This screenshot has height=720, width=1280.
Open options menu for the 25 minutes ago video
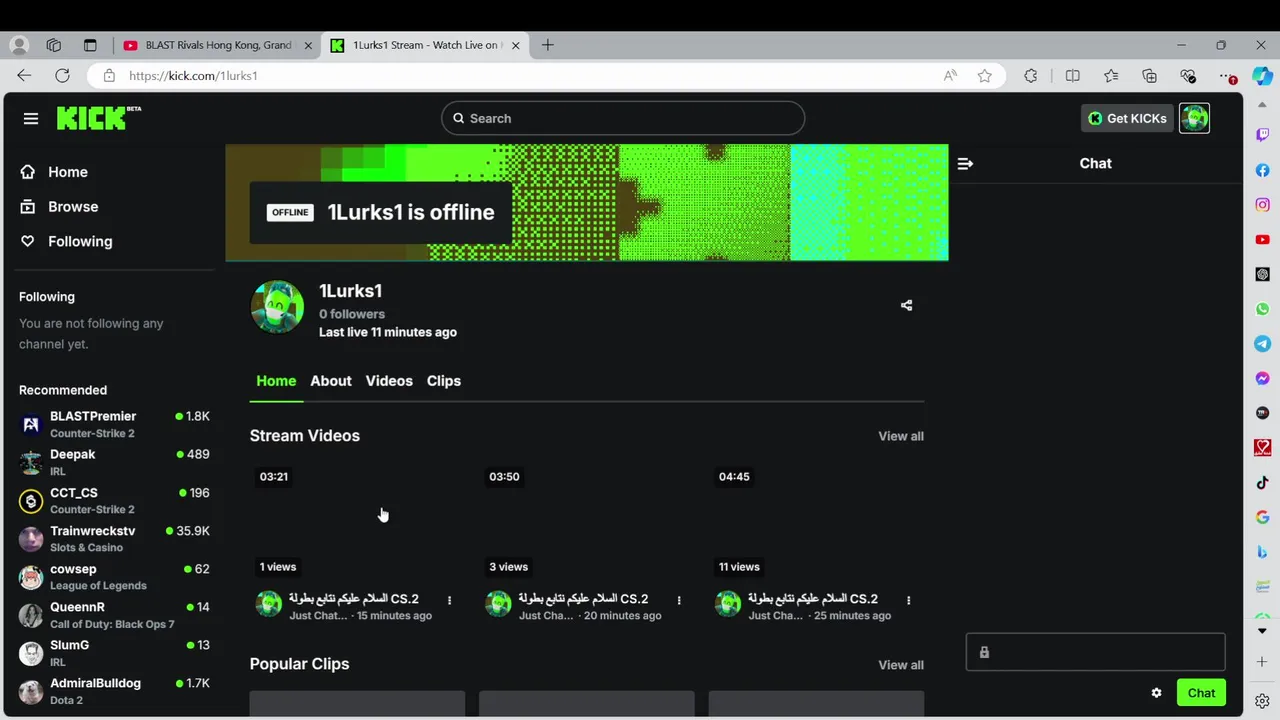(908, 600)
